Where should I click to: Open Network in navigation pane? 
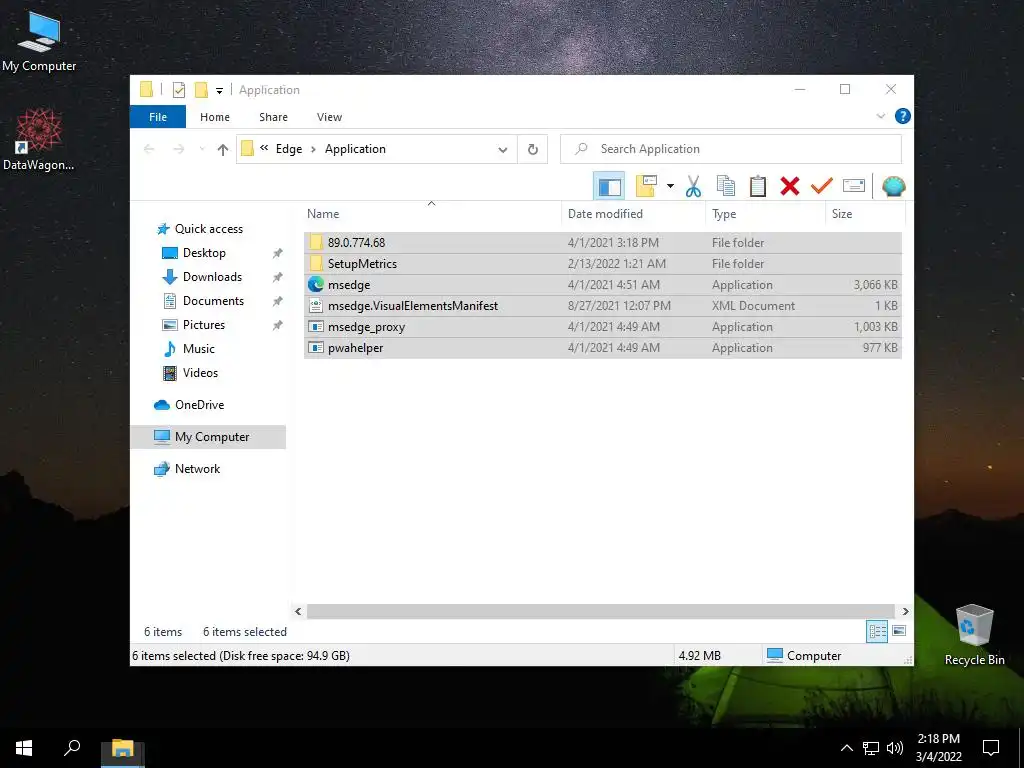pos(197,469)
